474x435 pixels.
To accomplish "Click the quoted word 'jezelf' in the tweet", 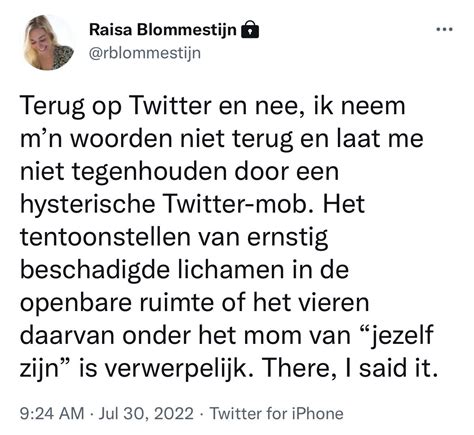I will click(399, 336).
